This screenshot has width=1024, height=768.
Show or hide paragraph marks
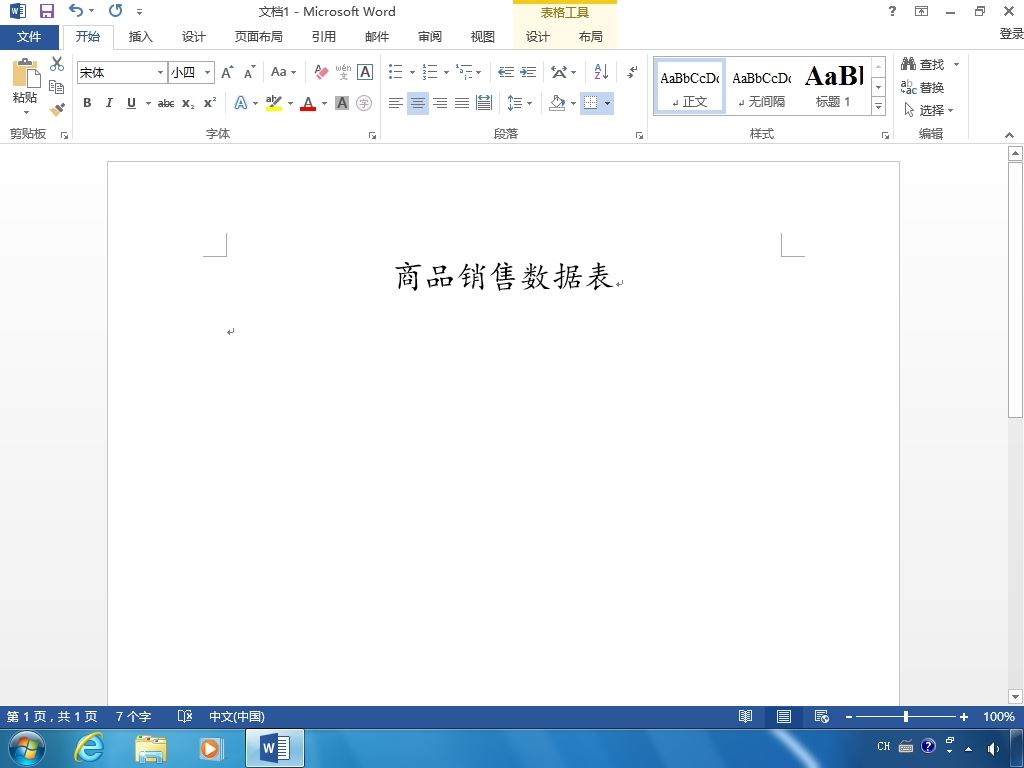(632, 72)
